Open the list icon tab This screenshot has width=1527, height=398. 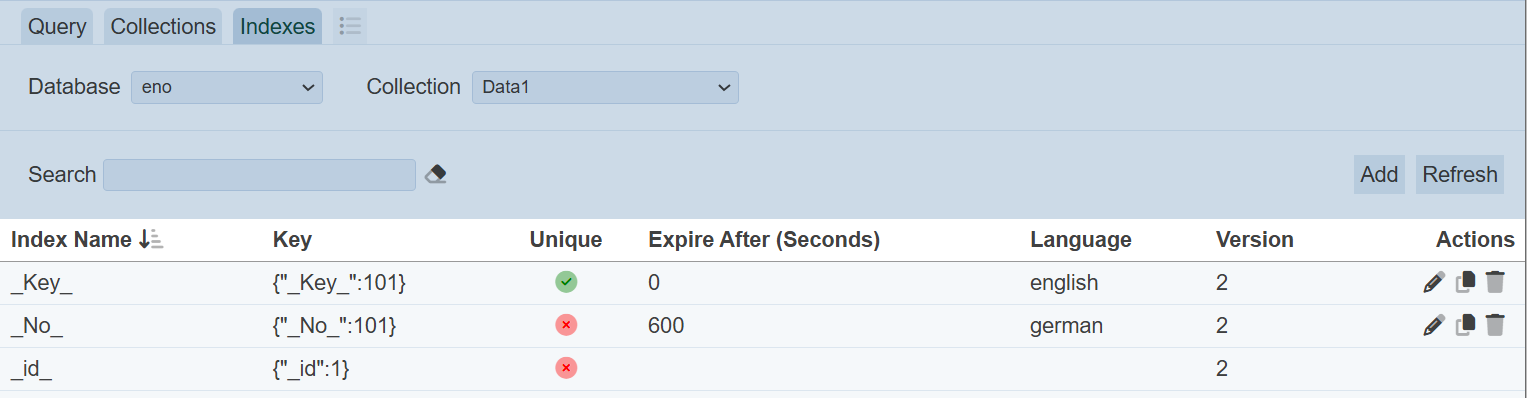click(x=350, y=27)
